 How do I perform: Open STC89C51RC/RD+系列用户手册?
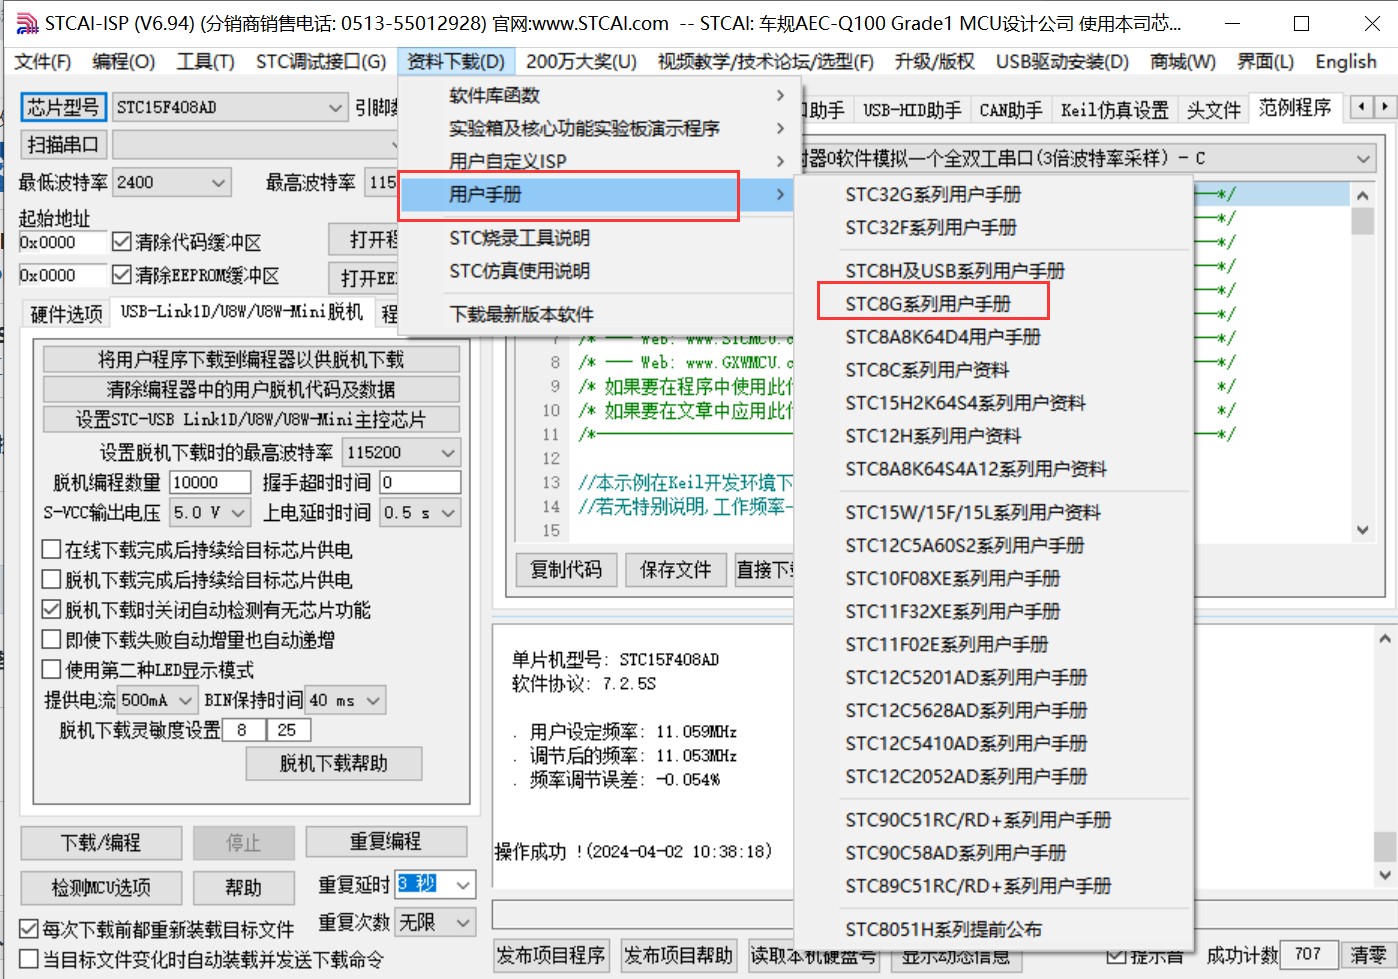coord(977,885)
